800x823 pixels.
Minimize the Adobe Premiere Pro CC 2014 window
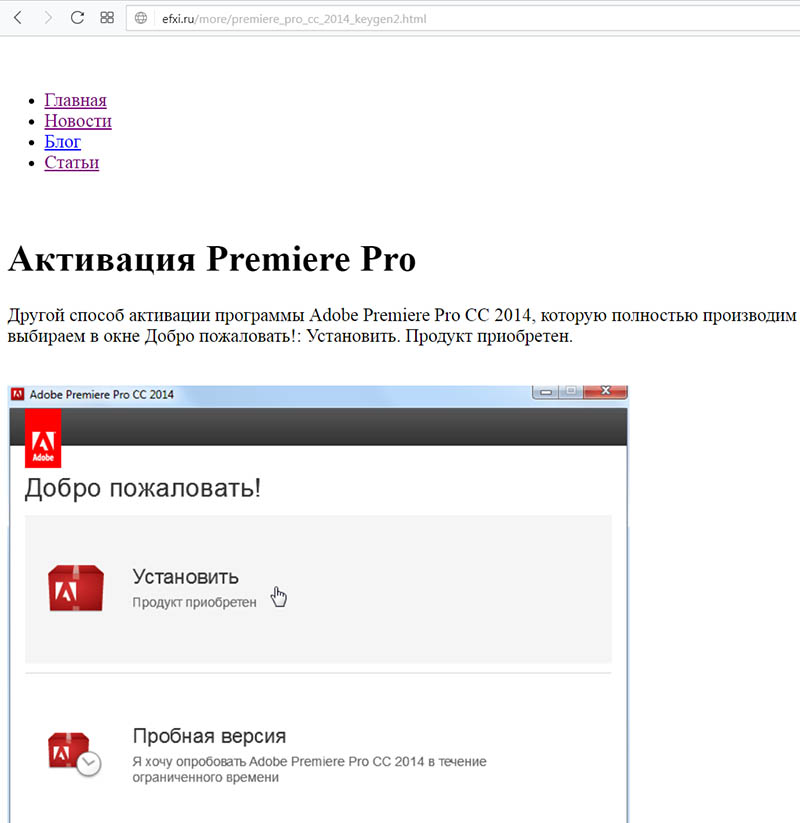click(x=545, y=392)
